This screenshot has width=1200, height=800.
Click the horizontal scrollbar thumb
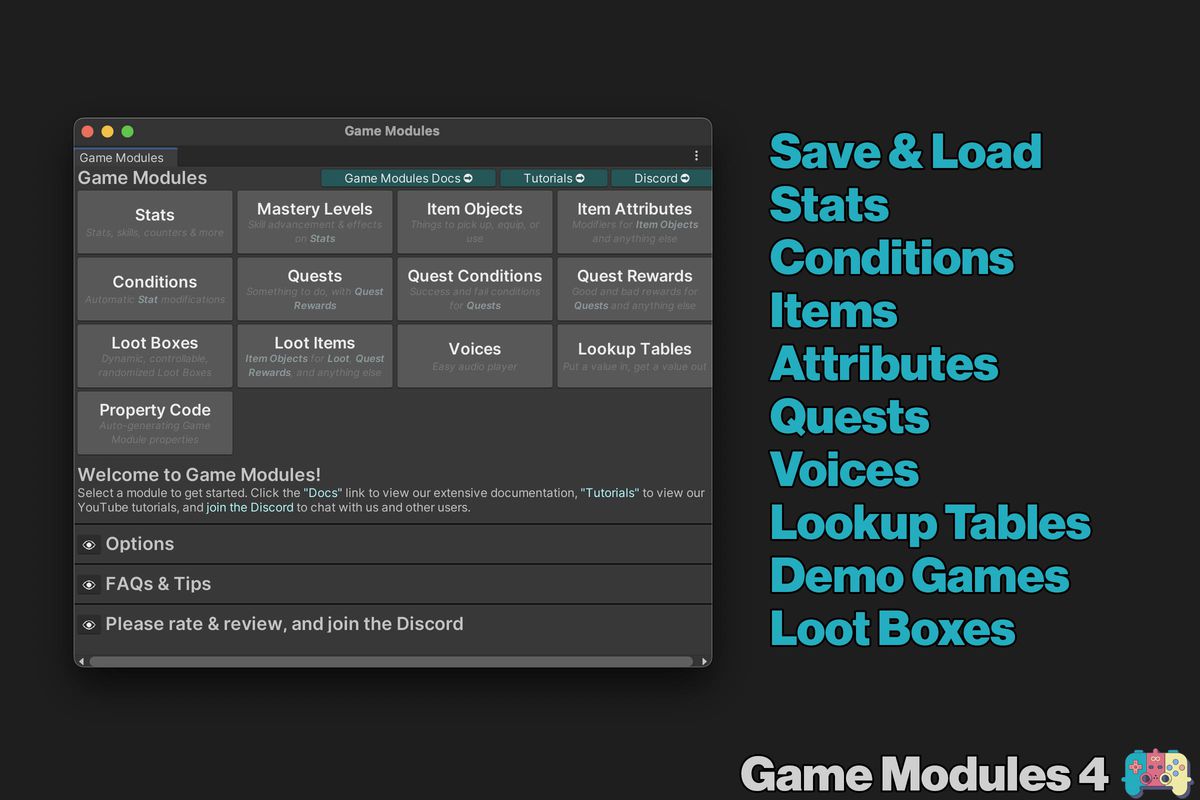(391, 661)
